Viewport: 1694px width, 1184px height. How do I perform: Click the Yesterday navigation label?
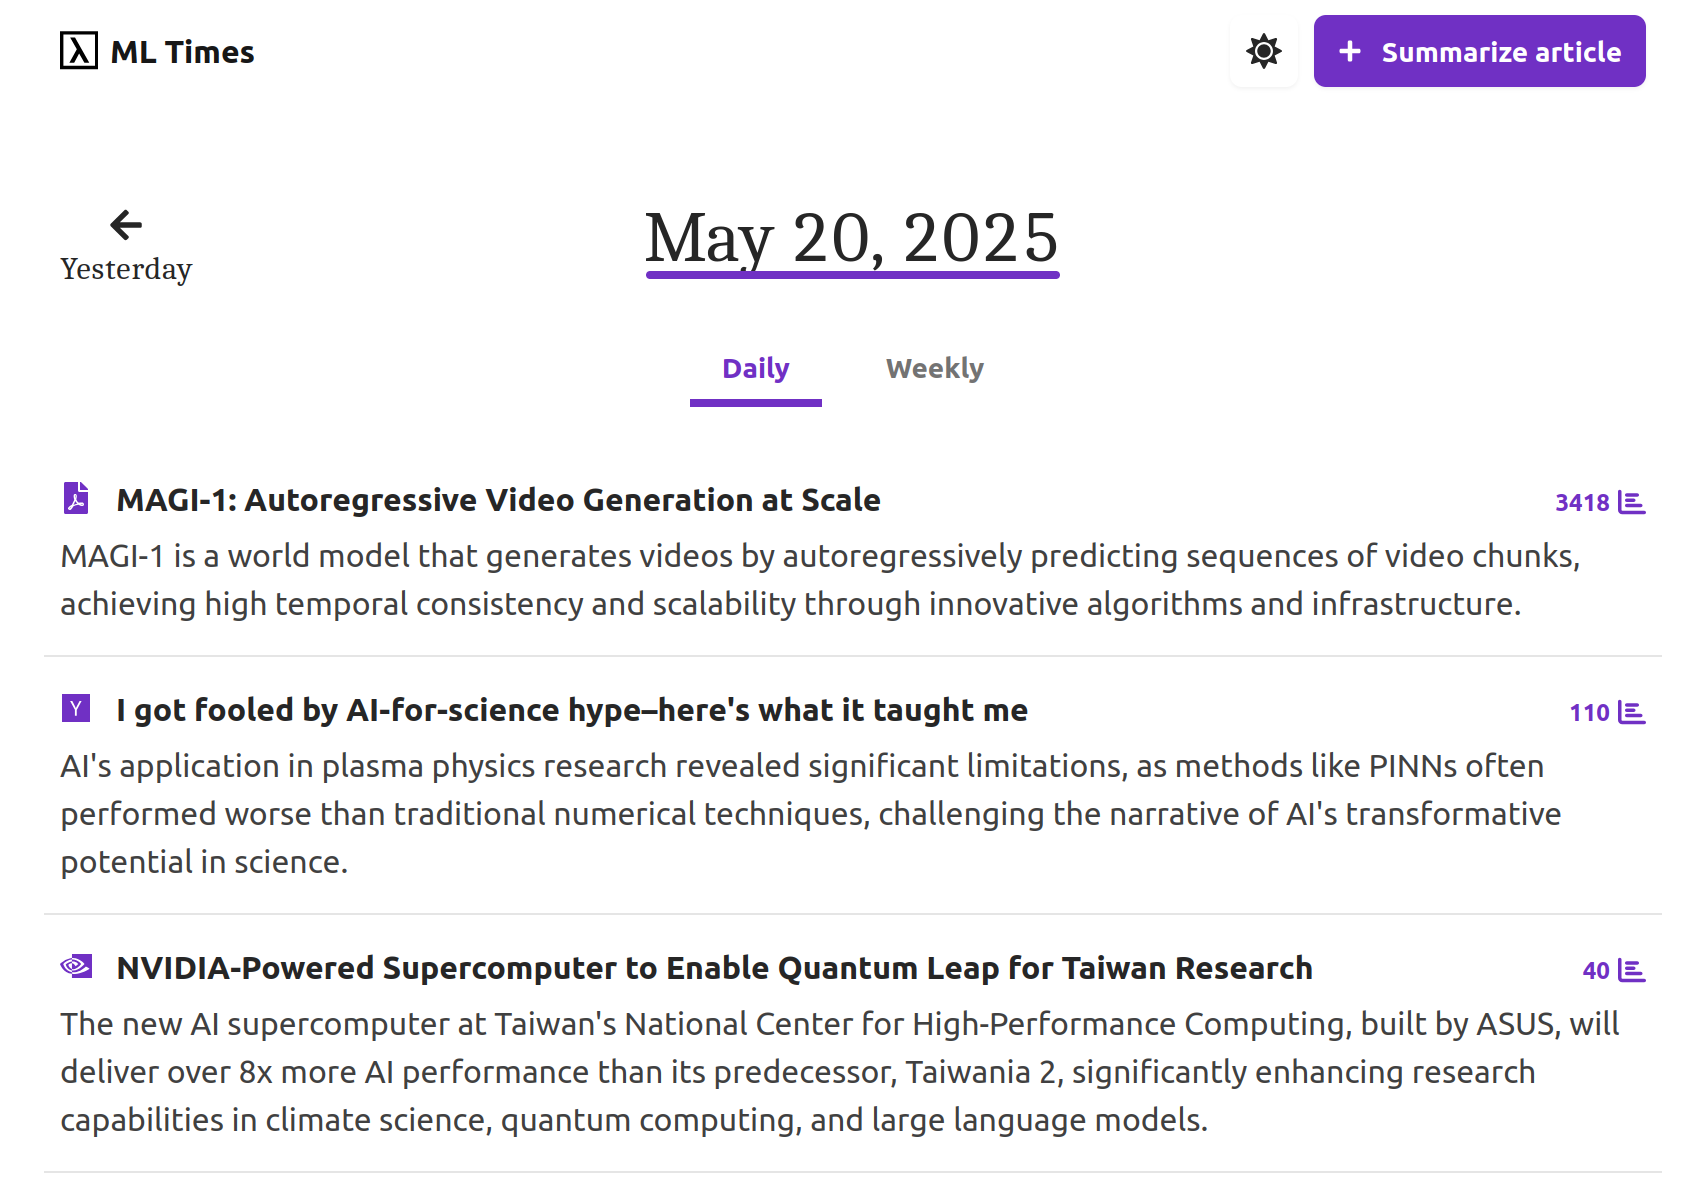coord(126,268)
